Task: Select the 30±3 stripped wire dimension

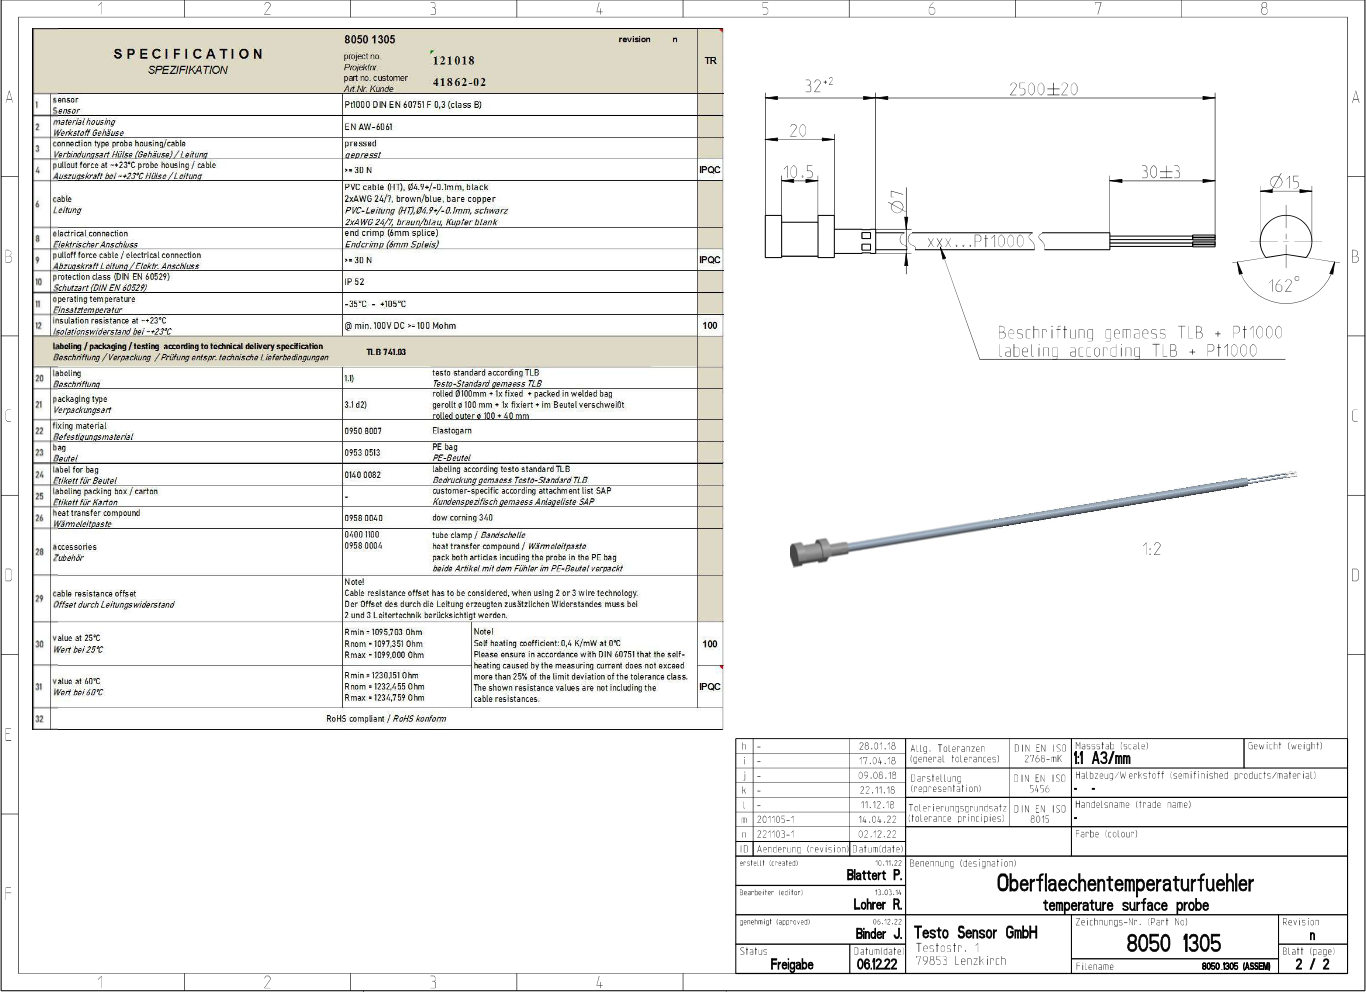Action: click(1161, 172)
